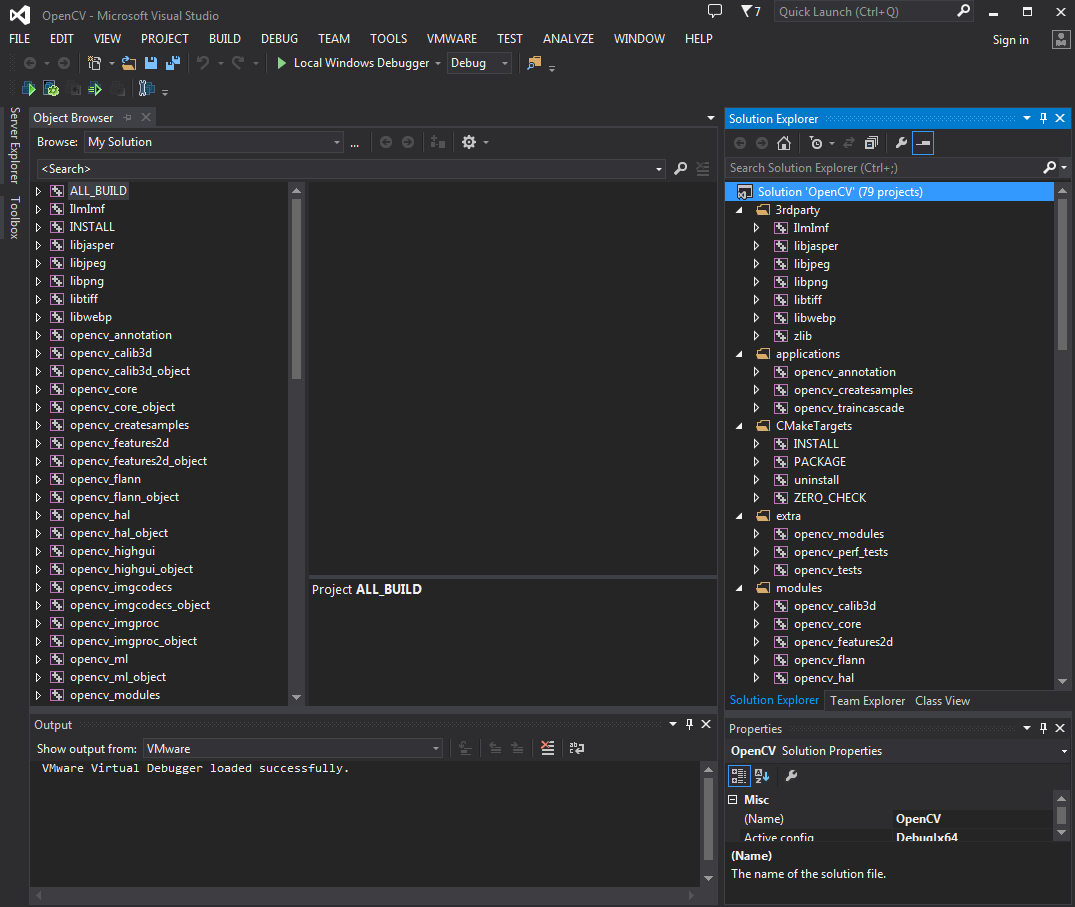Viewport: 1075px width, 907px height.
Task: Expand the opencv_core node in Object Browser
Action: click(x=39, y=389)
